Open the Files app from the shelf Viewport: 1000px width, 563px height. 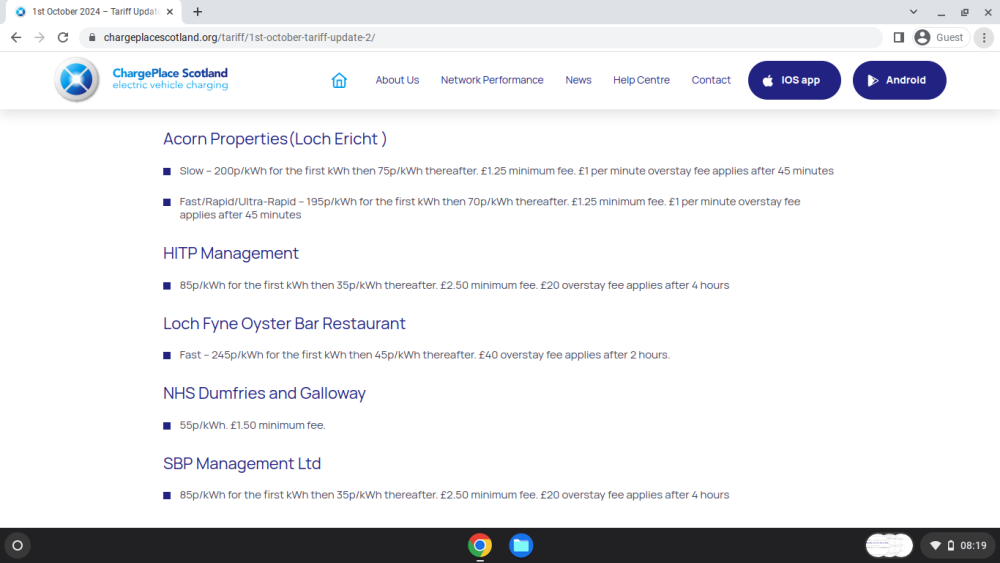(520, 545)
